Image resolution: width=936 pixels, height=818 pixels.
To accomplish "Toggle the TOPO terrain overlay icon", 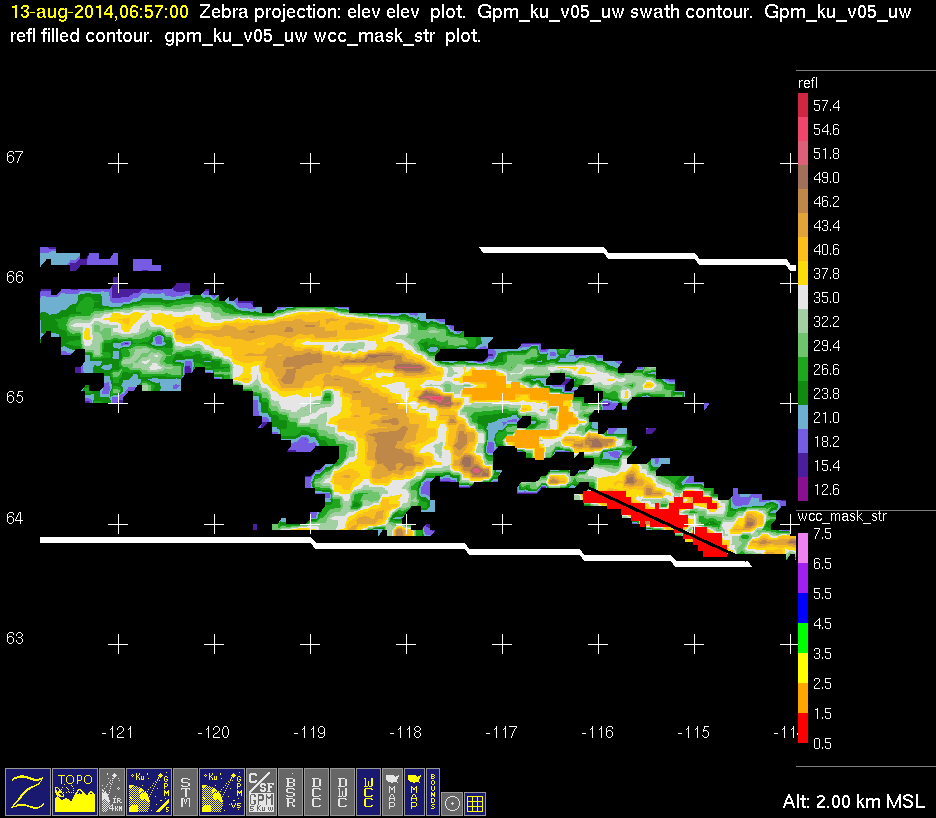I will [x=75, y=791].
